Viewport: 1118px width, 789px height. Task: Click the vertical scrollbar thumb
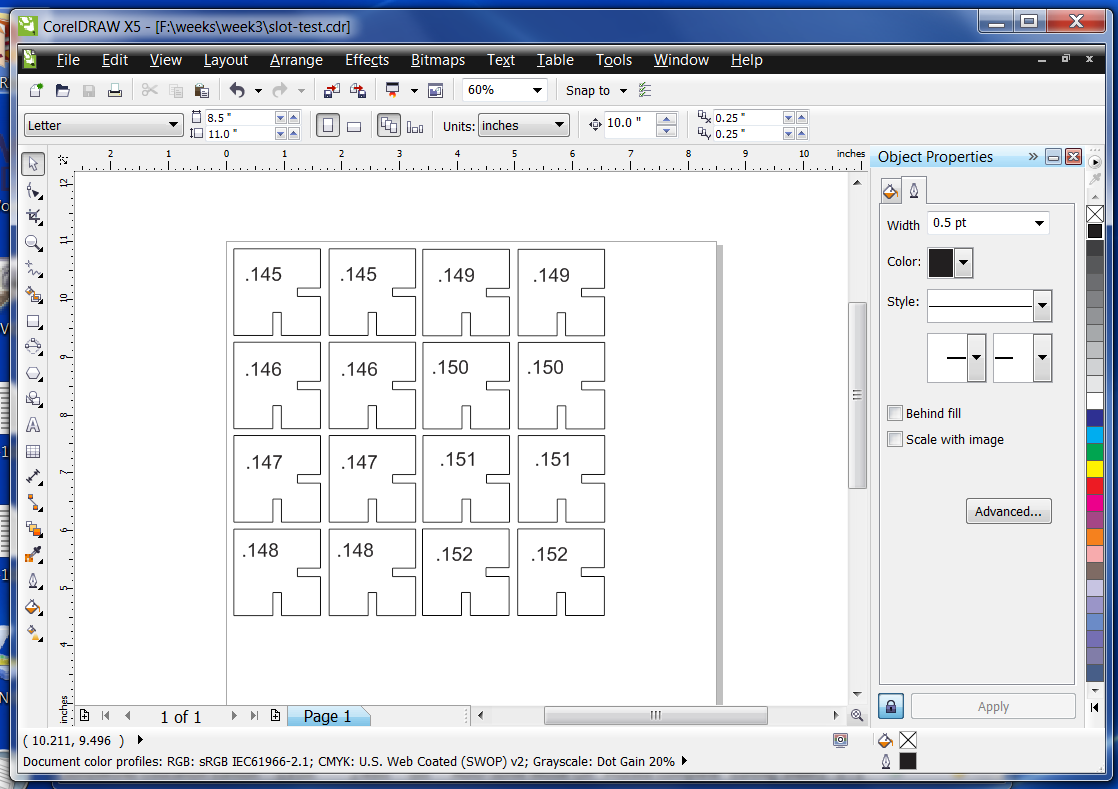[x=857, y=396]
